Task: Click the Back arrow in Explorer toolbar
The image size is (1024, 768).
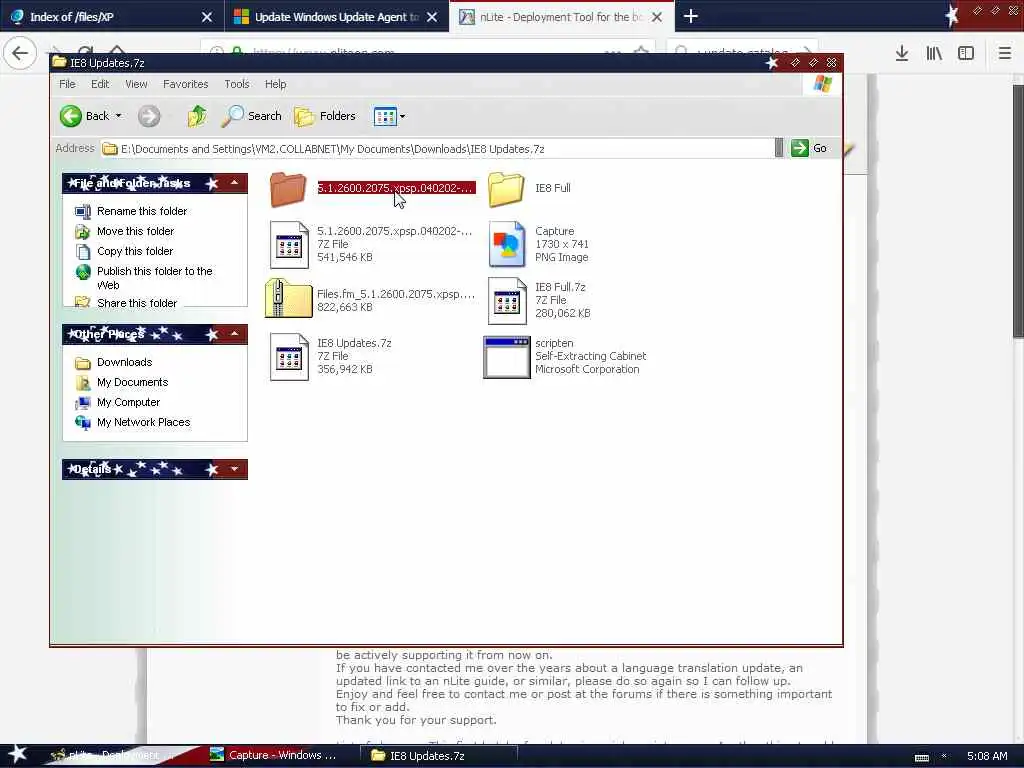Action: coord(71,116)
